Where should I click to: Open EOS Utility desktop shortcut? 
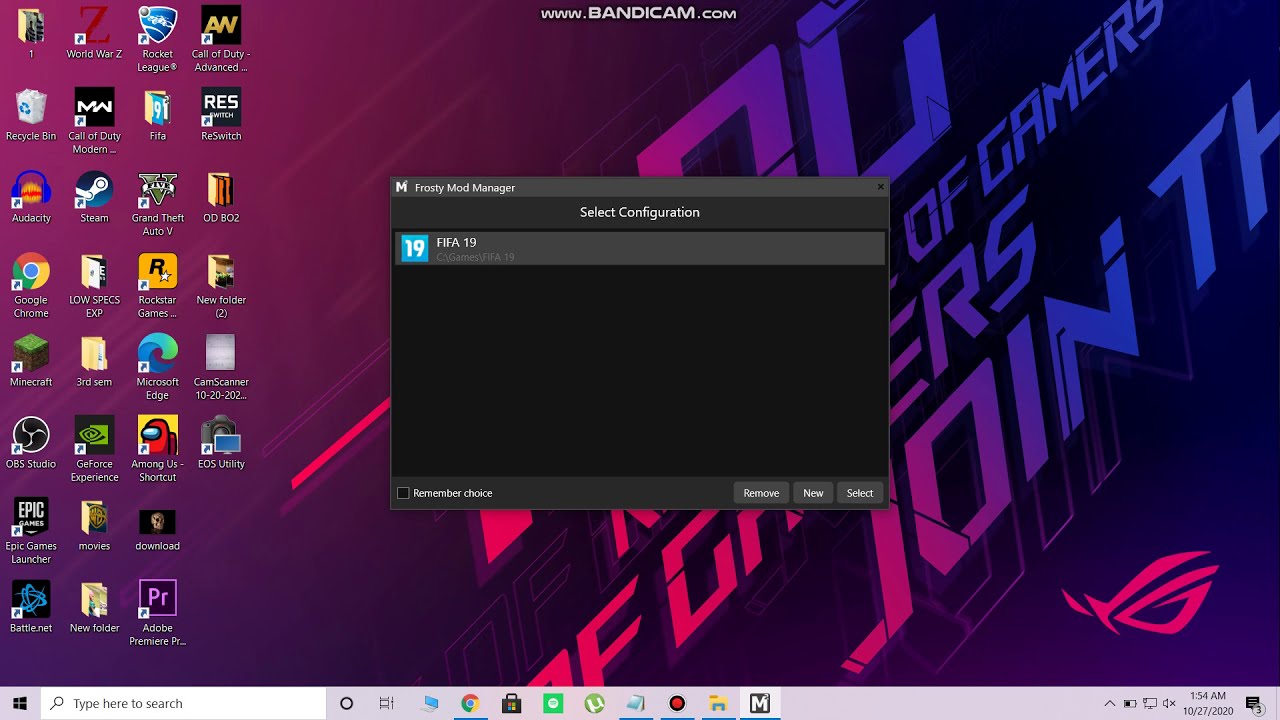(x=221, y=444)
